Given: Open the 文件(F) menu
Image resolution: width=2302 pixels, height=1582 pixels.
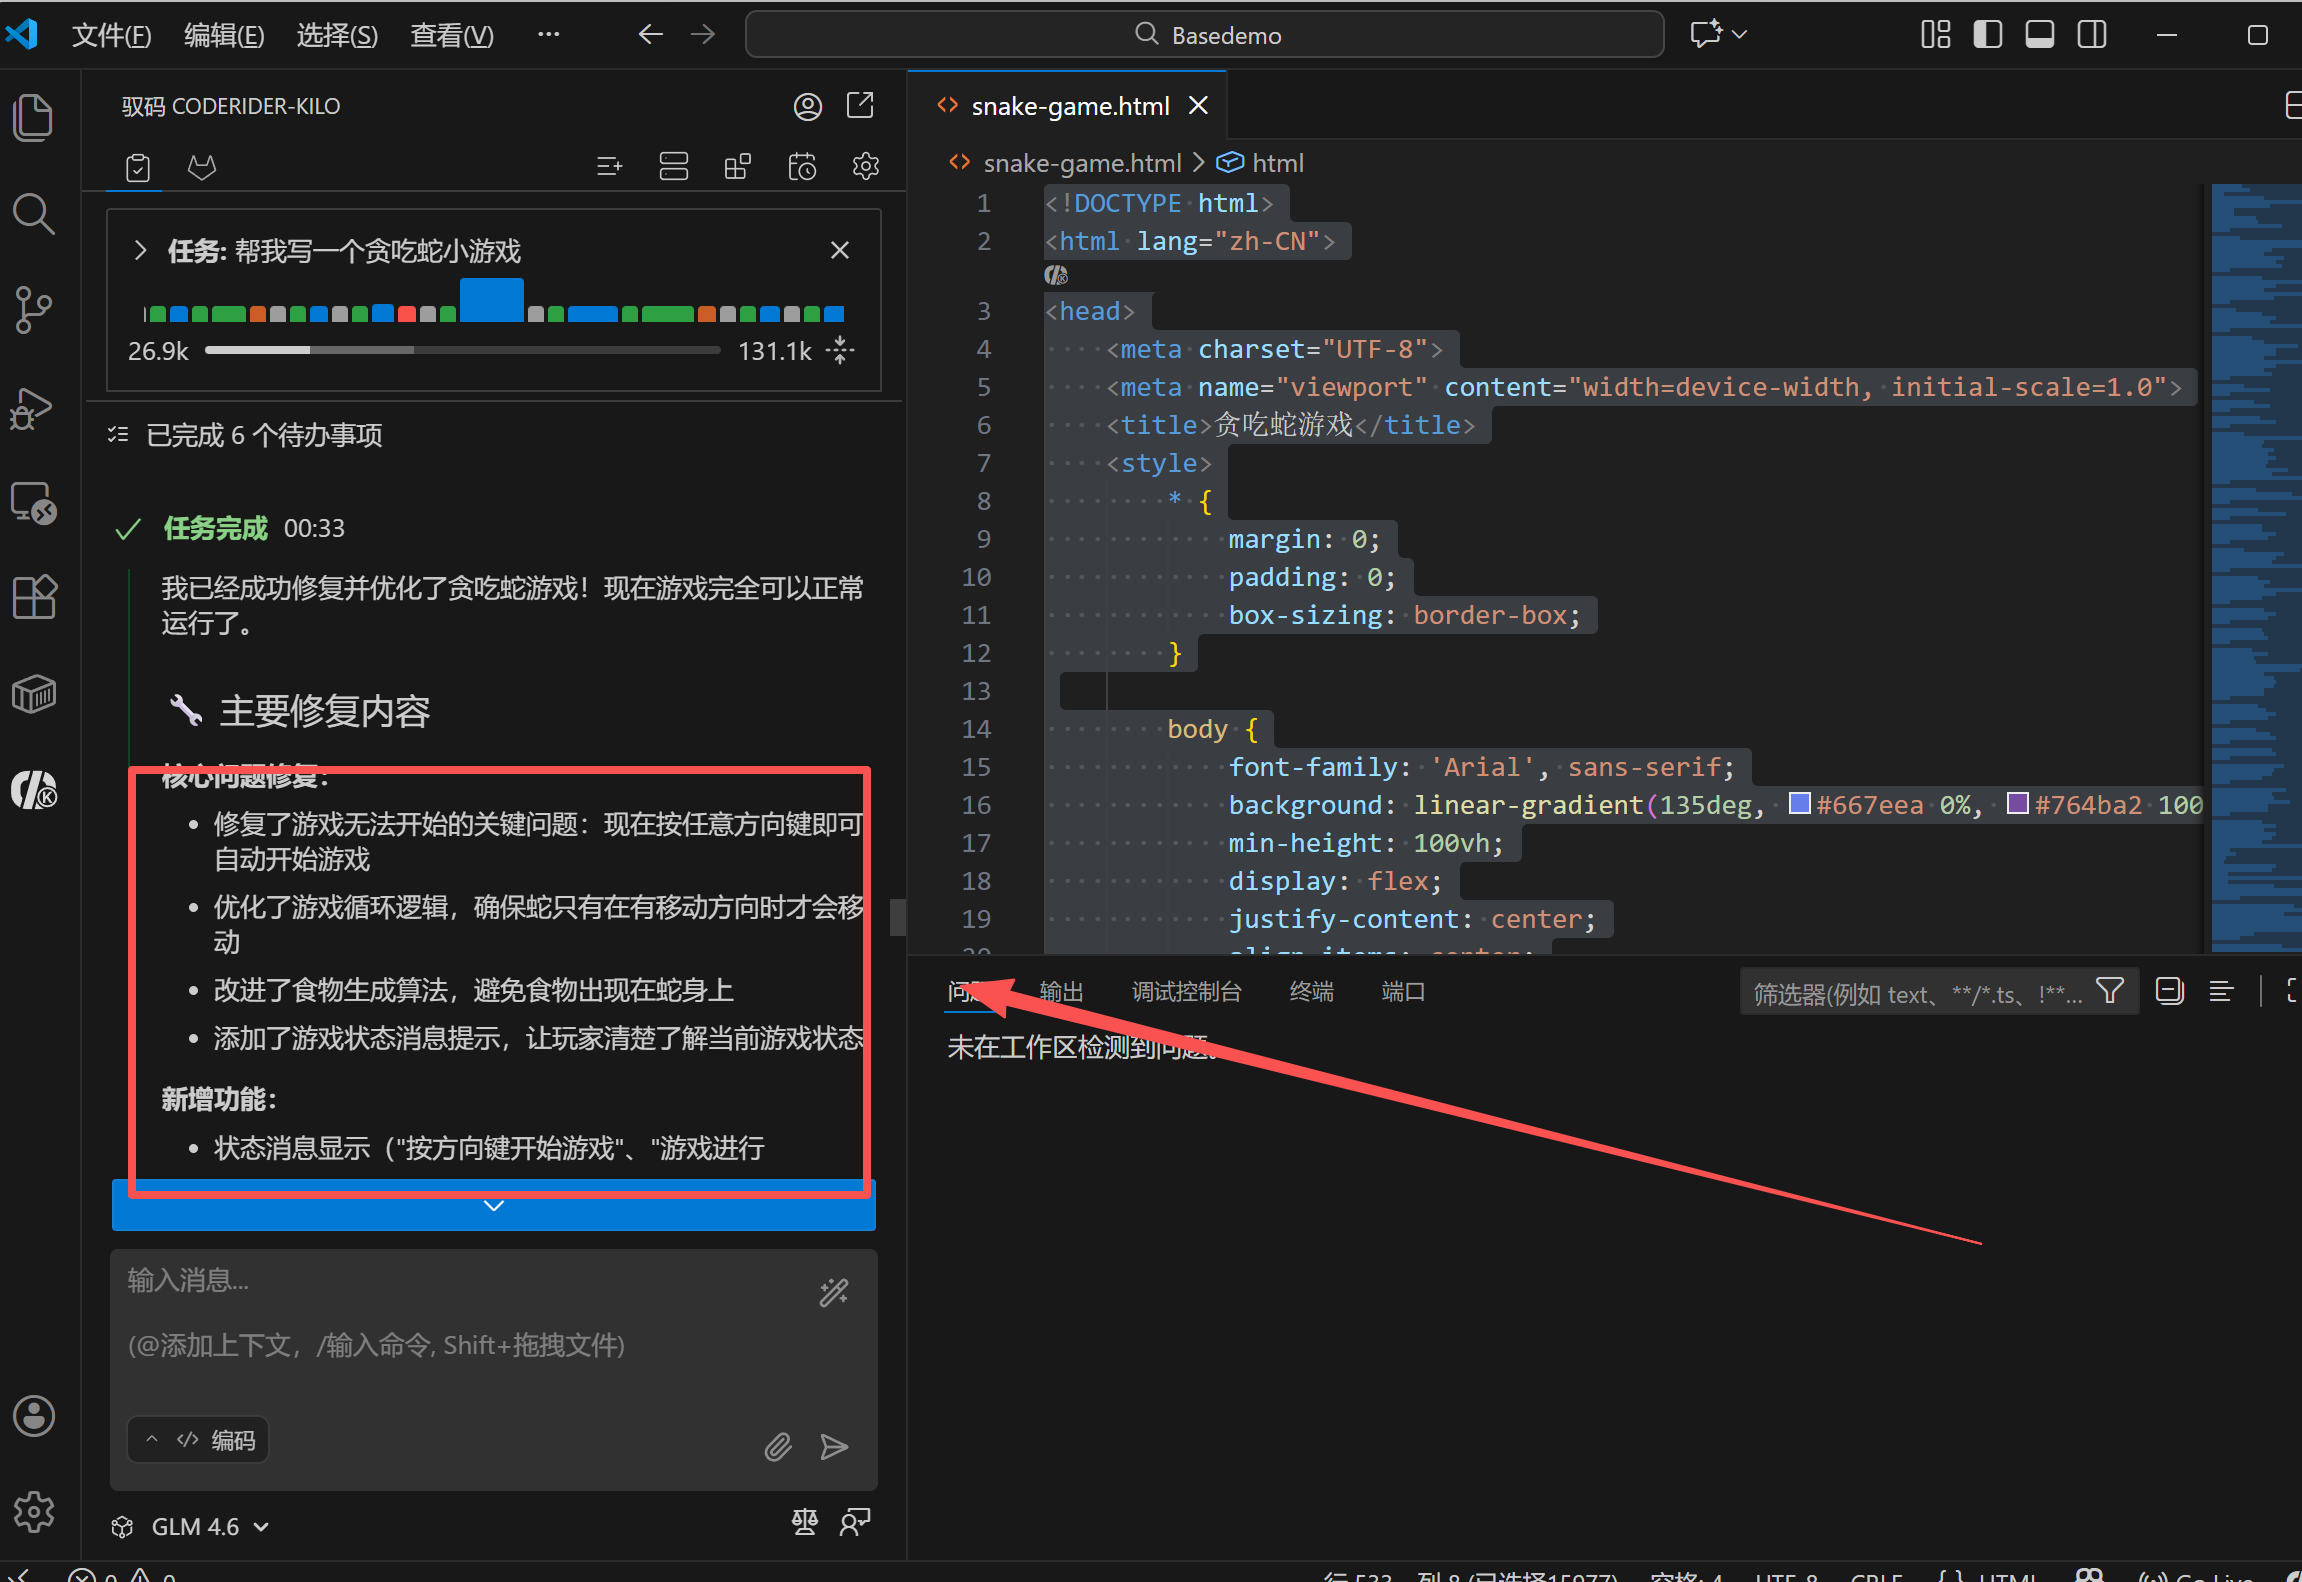Looking at the screenshot, I should coord(111,35).
